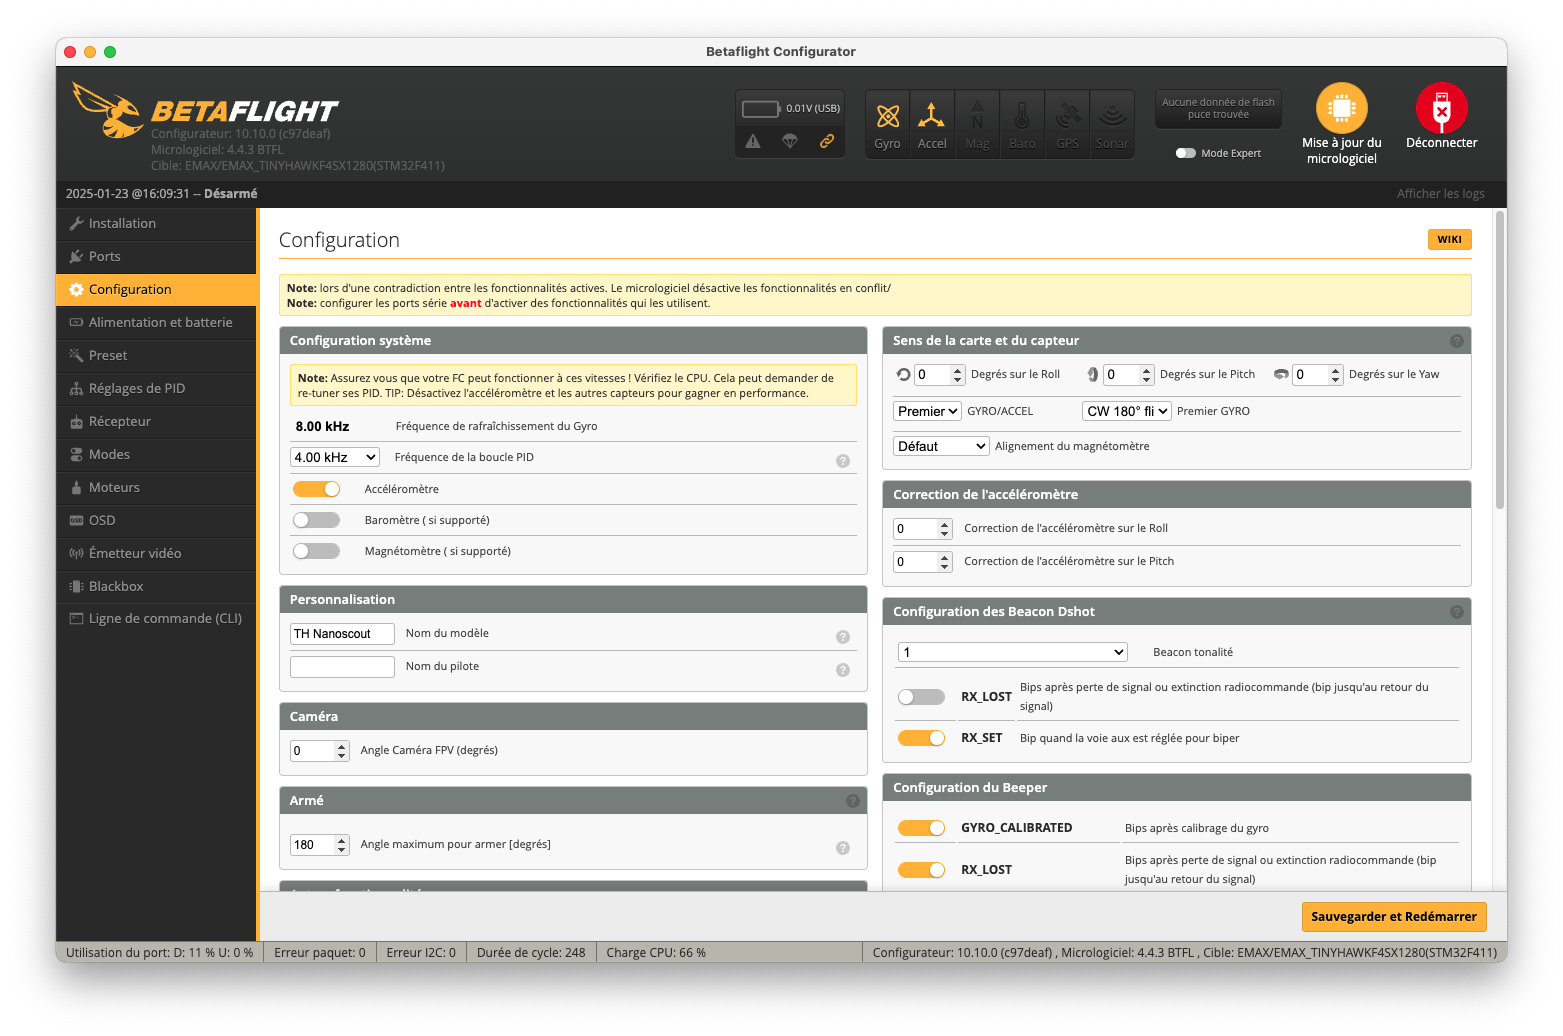Click Sauvegarder et Redémarrer button
This screenshot has width=1563, height=1036.
click(x=1393, y=916)
